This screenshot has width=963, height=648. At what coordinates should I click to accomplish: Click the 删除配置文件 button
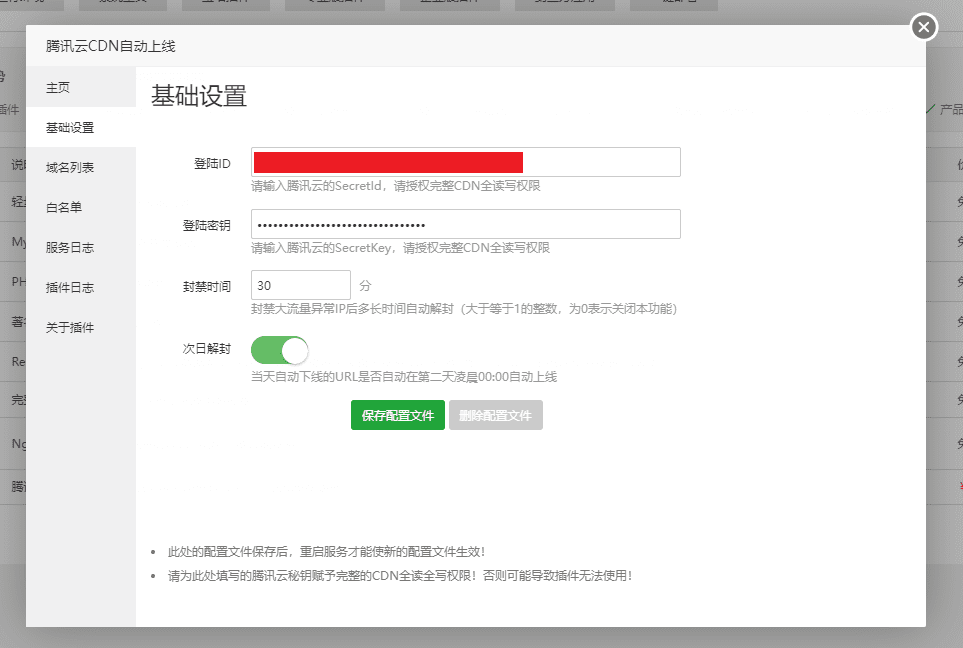point(496,415)
